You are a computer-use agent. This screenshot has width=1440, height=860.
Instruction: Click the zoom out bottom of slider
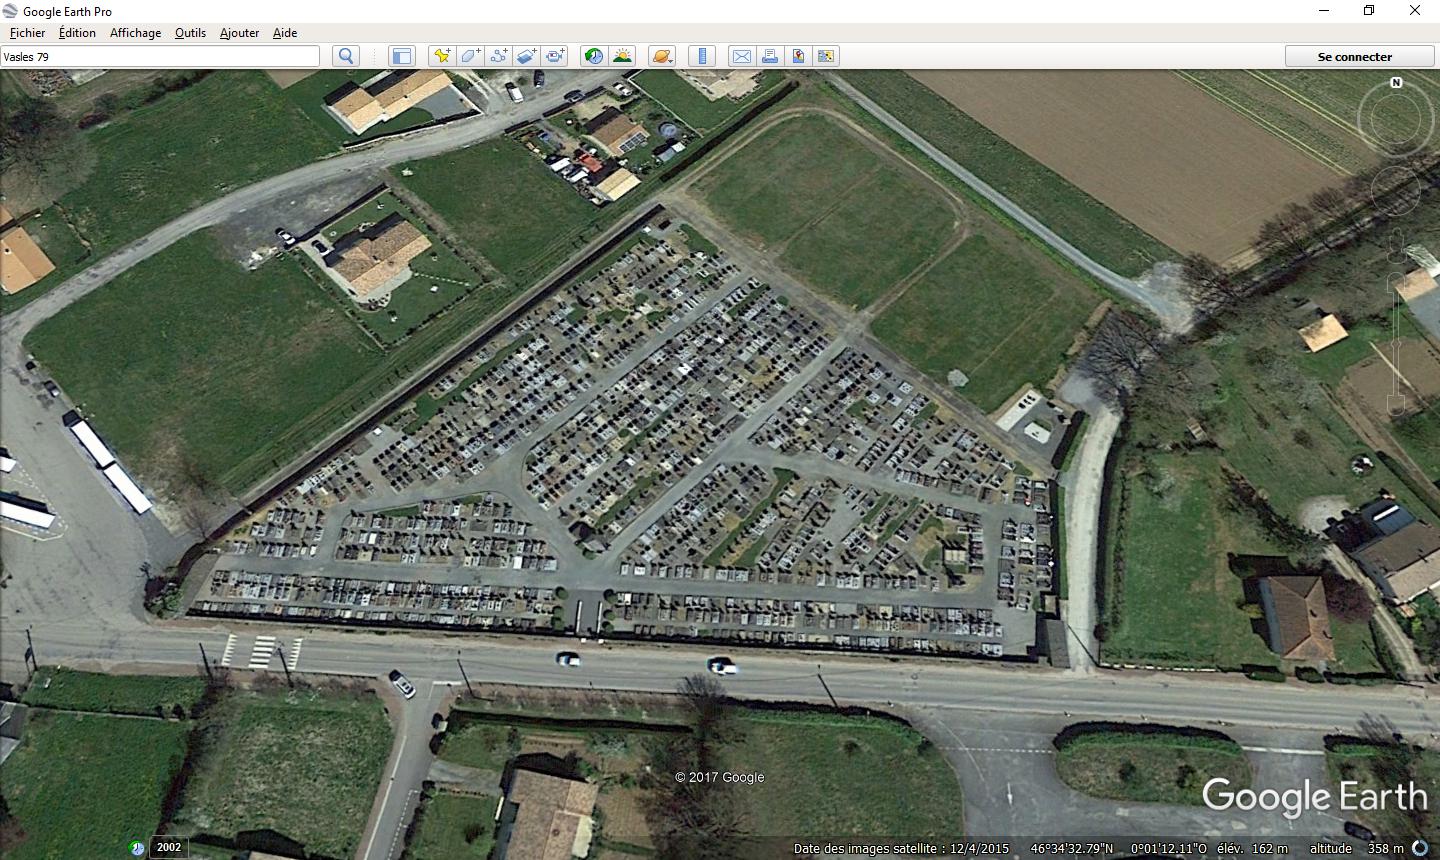1396,406
